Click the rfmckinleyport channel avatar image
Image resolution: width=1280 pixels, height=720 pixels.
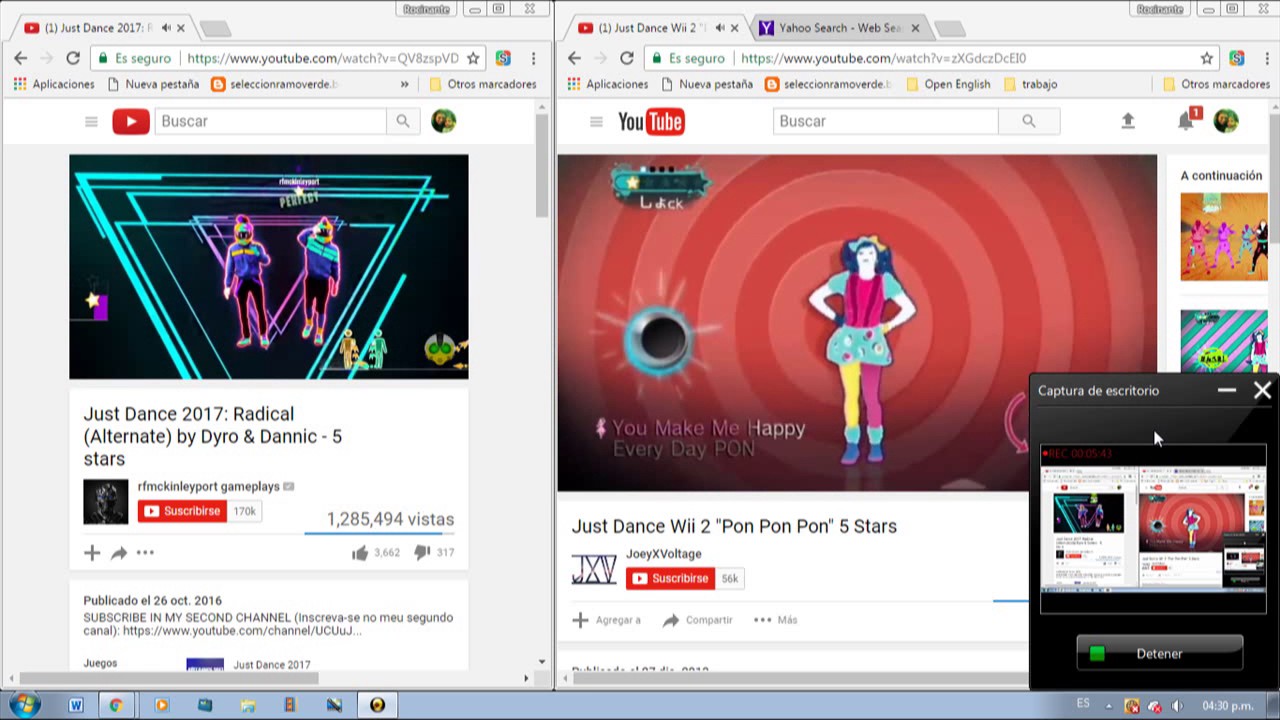[x=106, y=502]
